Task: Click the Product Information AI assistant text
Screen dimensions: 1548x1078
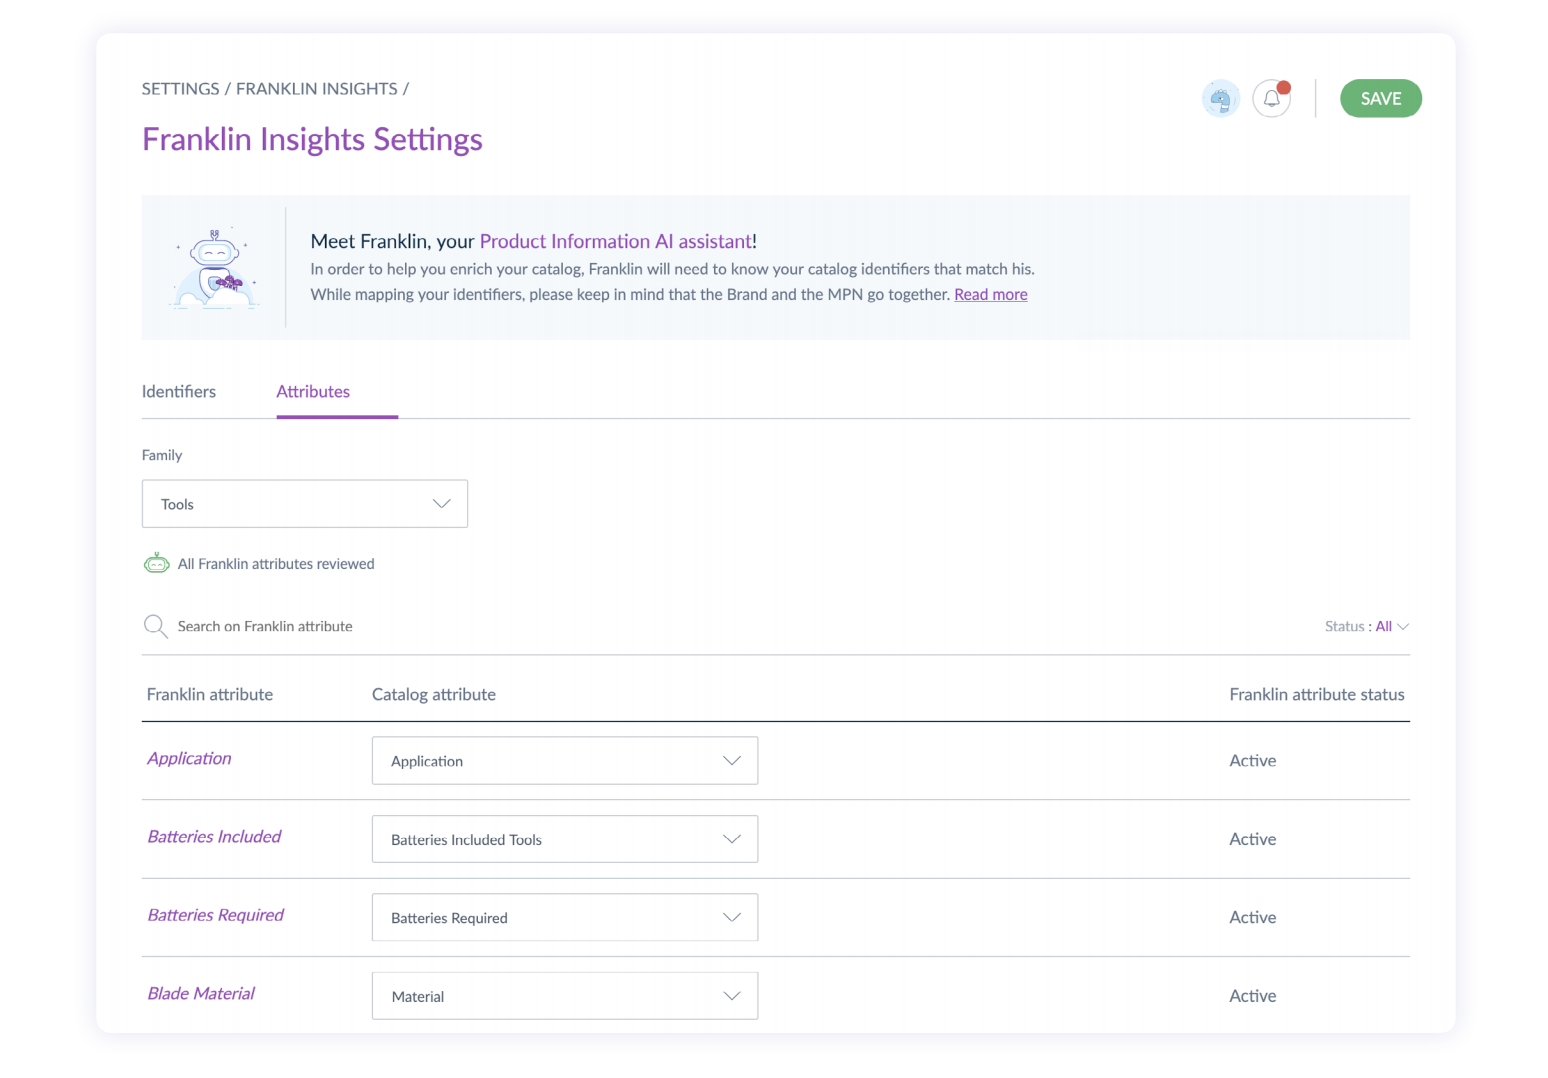Action: [x=615, y=241]
